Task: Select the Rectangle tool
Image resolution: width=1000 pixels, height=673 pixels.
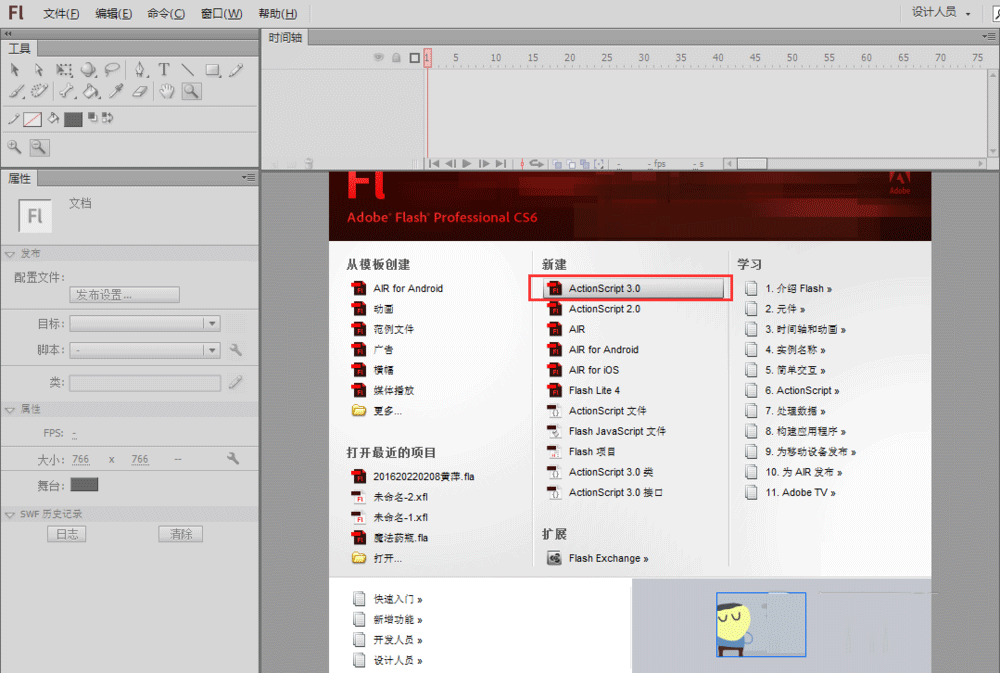Action: [x=212, y=70]
